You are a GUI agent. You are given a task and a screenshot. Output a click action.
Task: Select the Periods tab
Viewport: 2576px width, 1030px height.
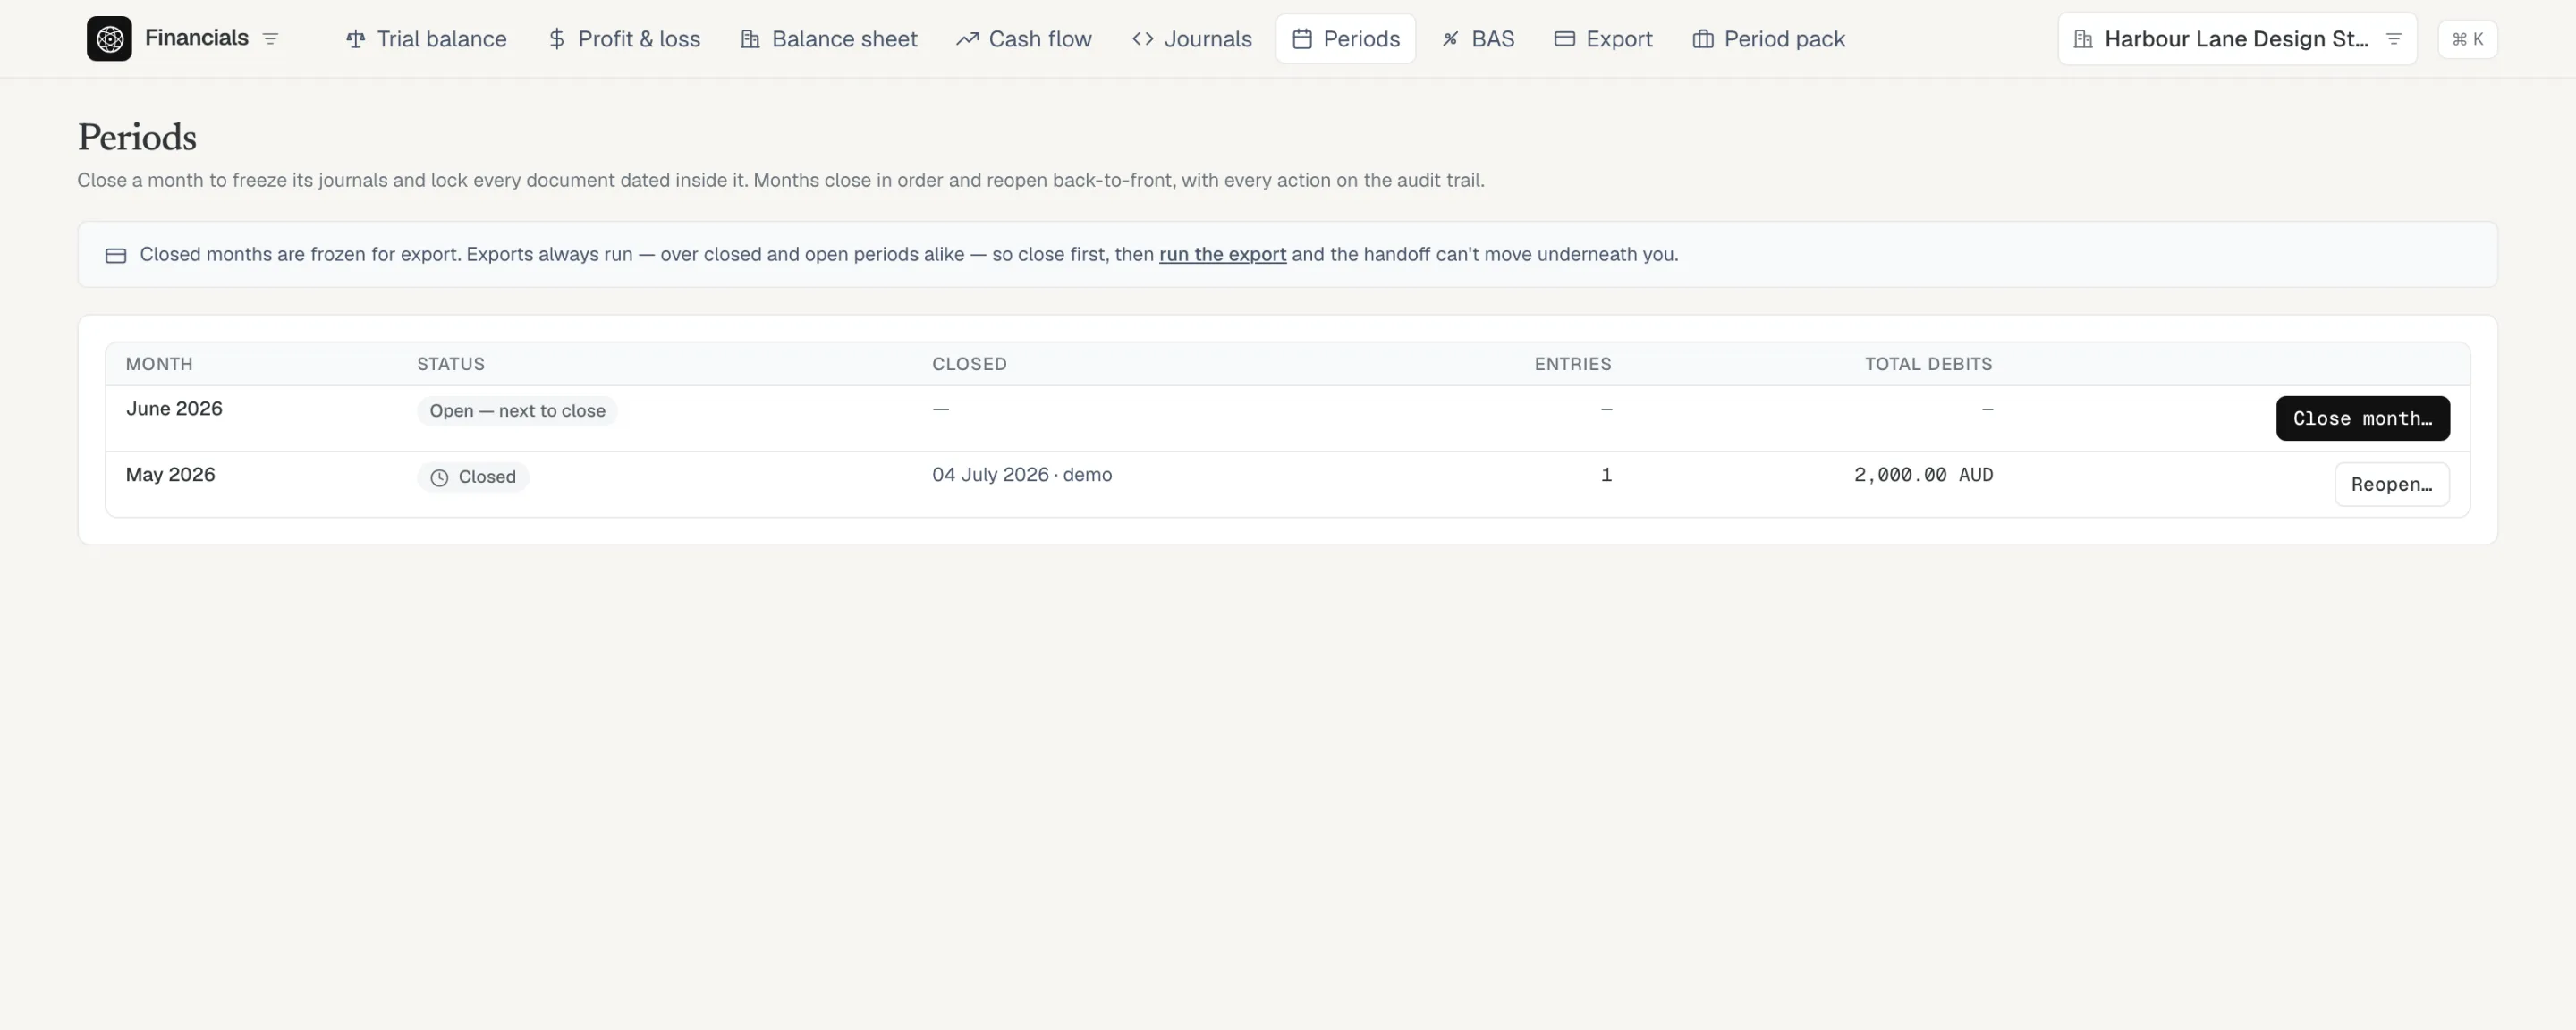coord(1345,39)
